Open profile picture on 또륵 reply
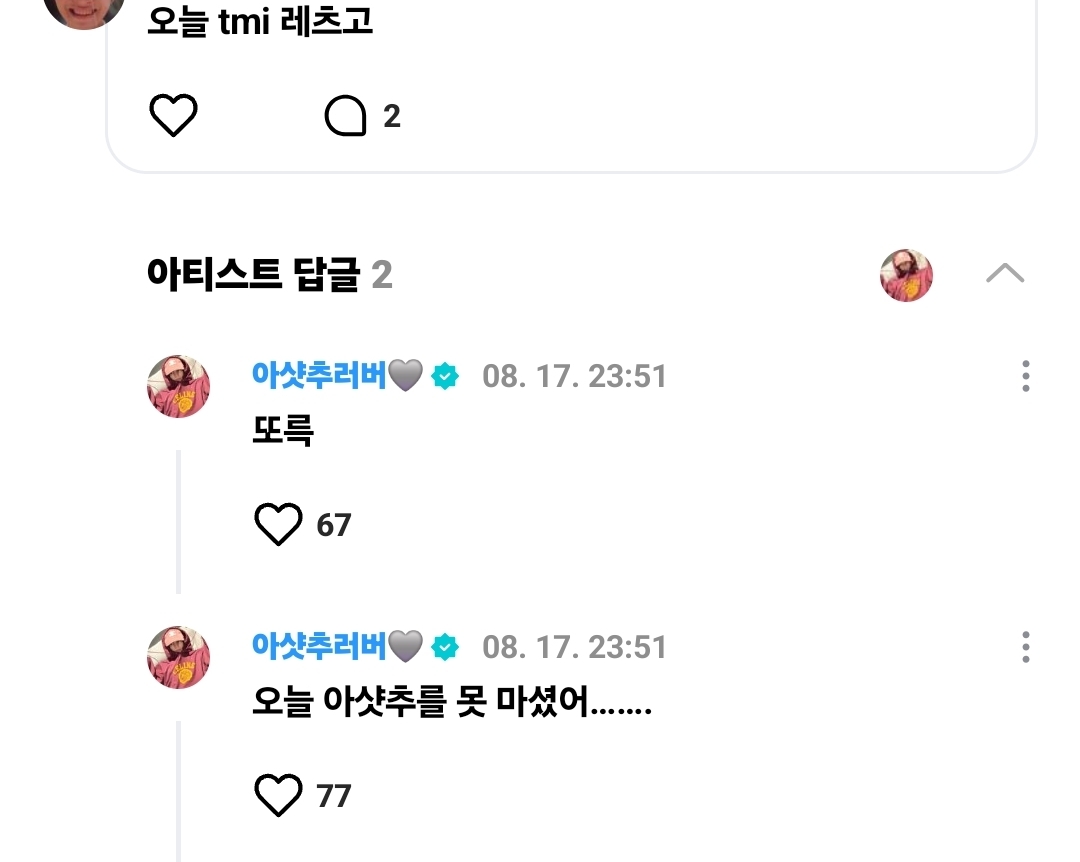Image resolution: width=1080 pixels, height=862 pixels. tap(178, 387)
